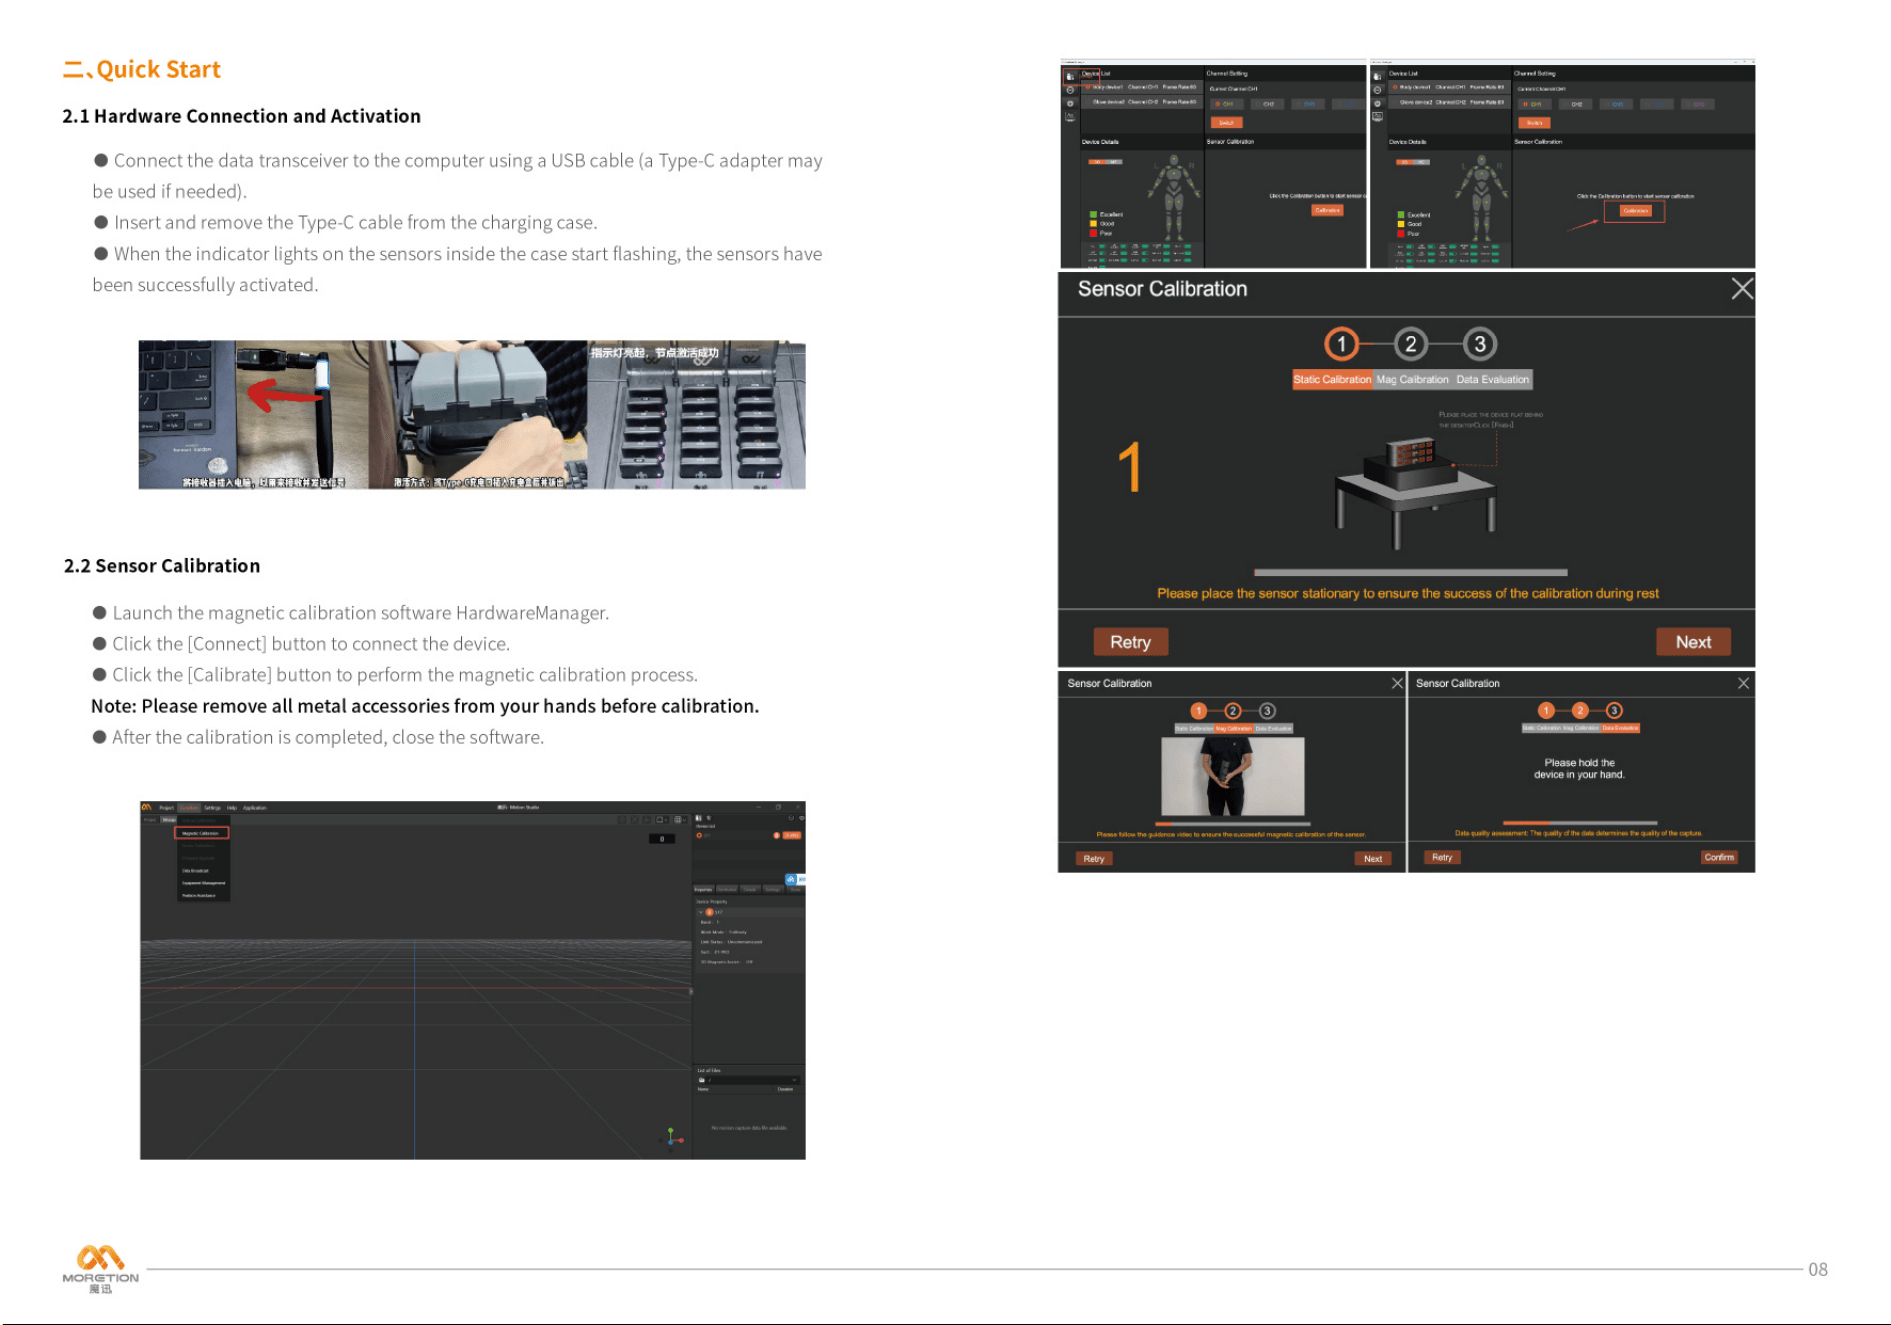
Task: Open the grid view icon in Motion Studio toolbar
Action: coord(678,819)
